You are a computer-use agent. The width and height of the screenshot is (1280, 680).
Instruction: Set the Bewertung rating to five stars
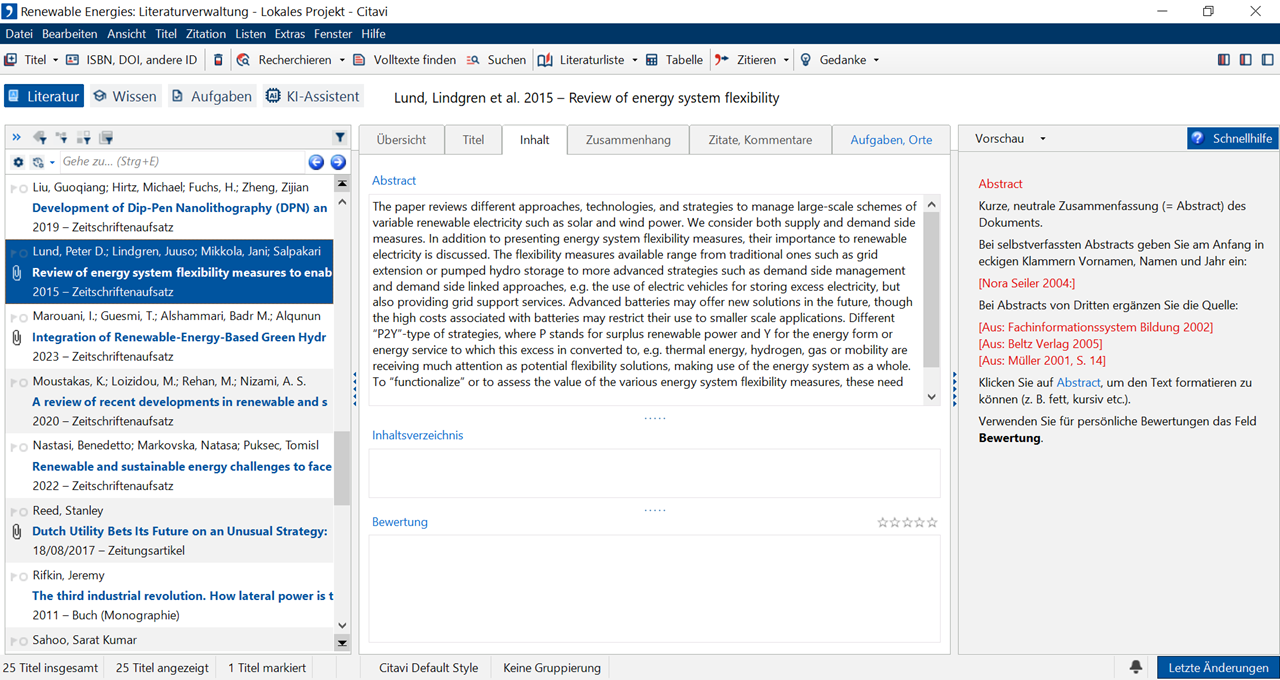pyautogui.click(x=932, y=522)
